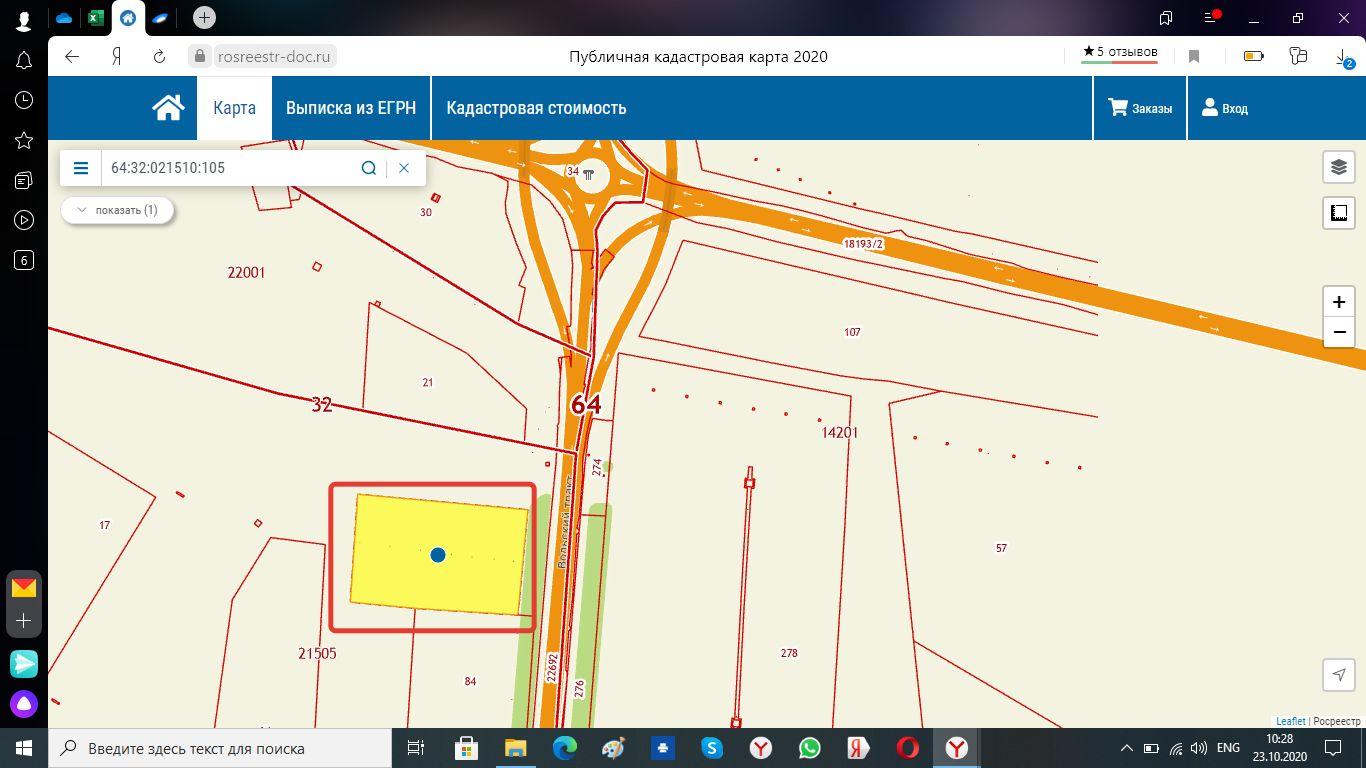Bookmark this page using the bookmark icon
The image size is (1366, 768).
tap(1193, 57)
